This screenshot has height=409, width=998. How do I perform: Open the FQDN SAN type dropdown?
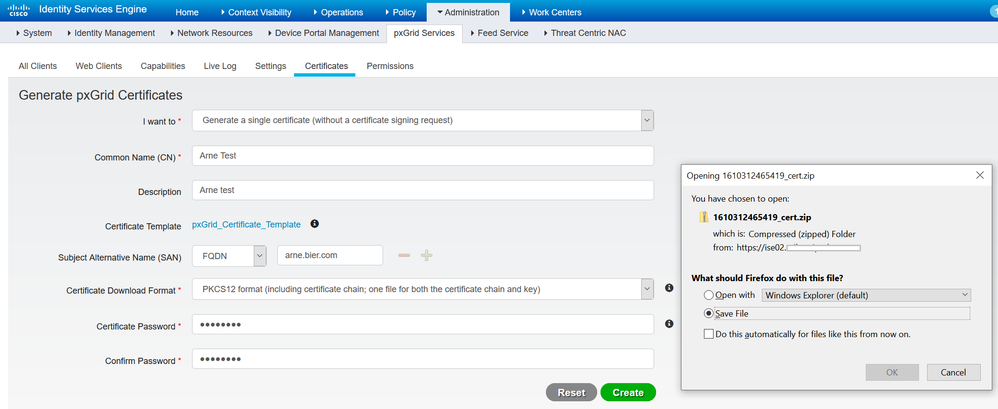pos(260,255)
